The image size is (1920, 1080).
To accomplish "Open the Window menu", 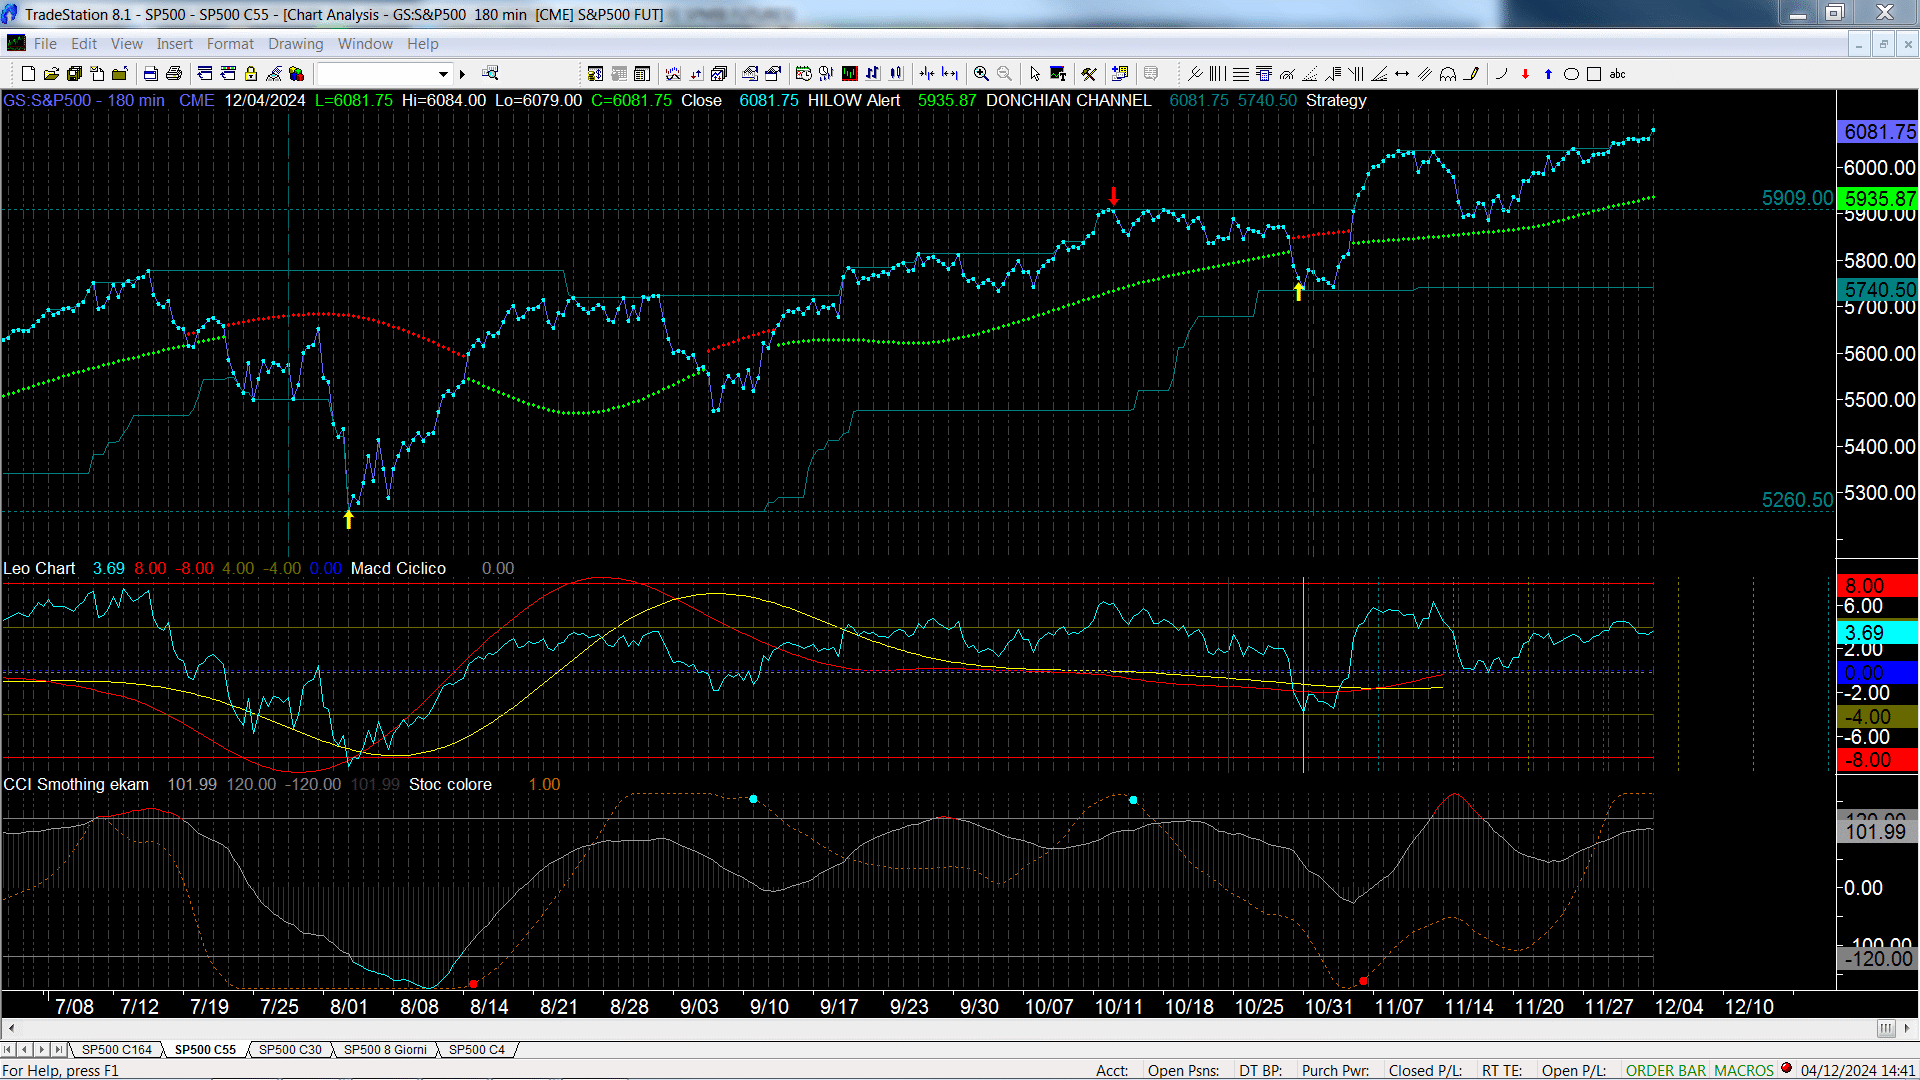I will coord(365,44).
